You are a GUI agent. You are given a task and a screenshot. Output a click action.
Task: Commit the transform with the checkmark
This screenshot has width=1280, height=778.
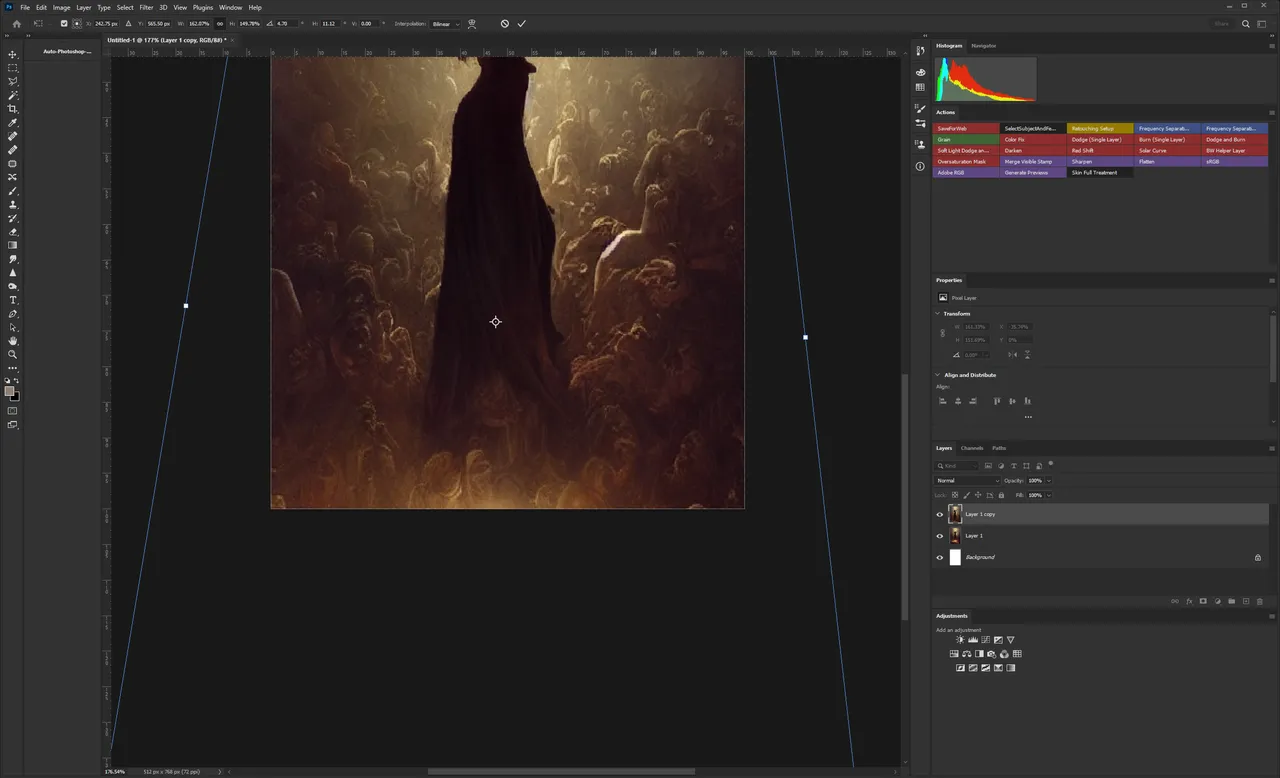521,23
